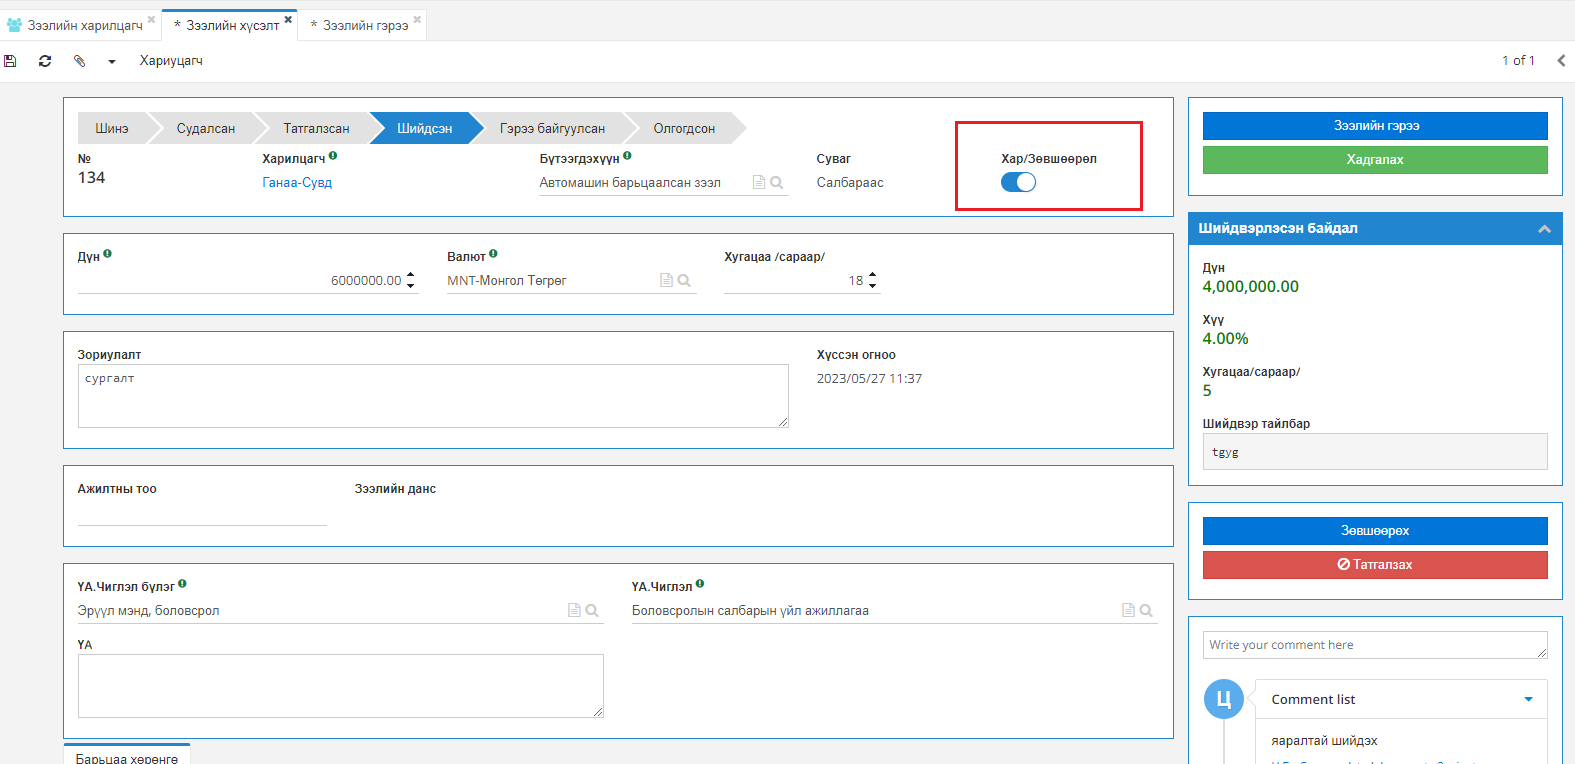The width and height of the screenshot is (1575, 764).
Task: Click the decision amount 4,000,000.00
Action: point(1250,287)
